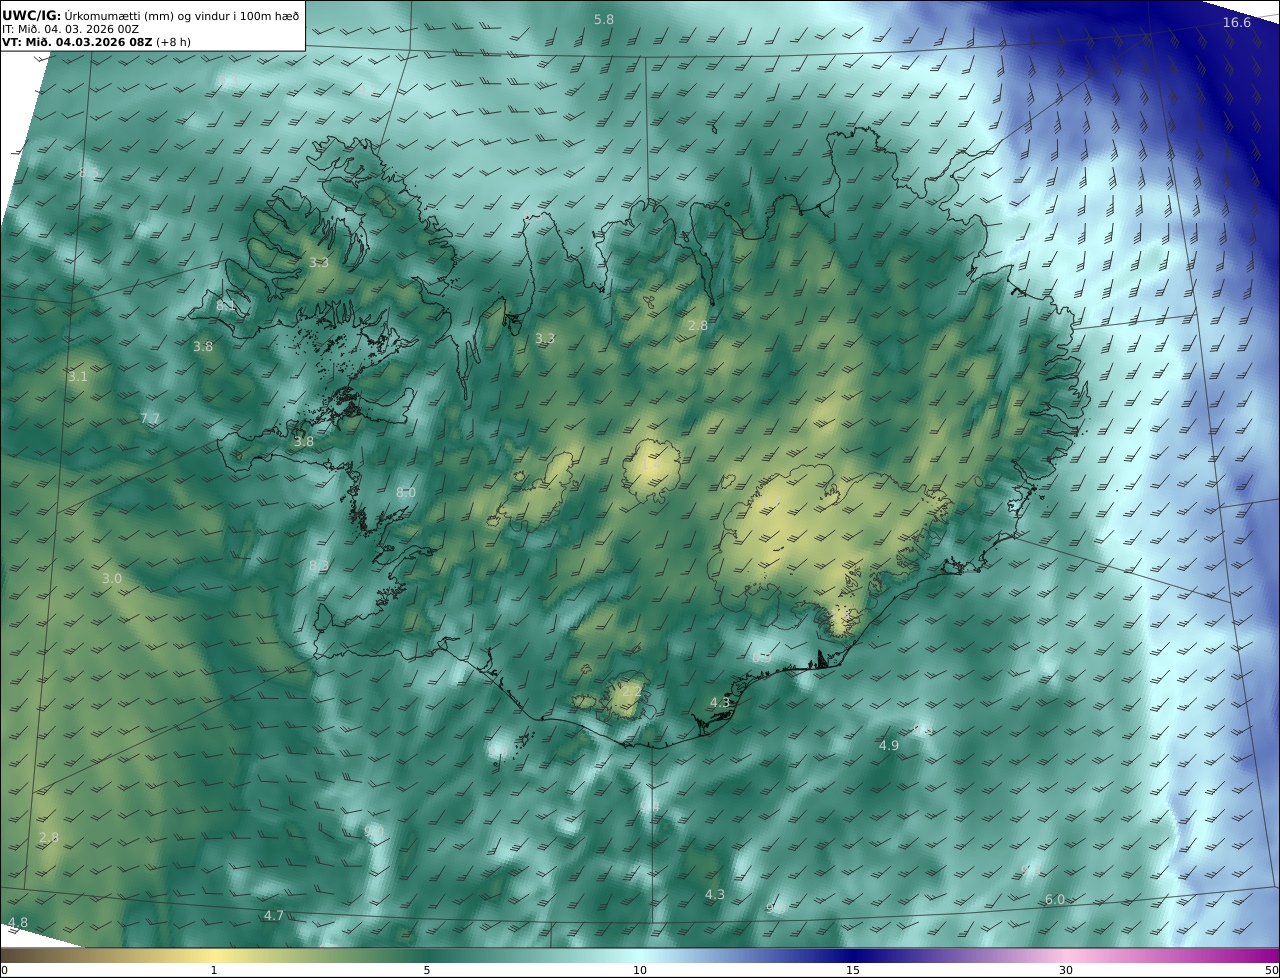Click the colorbar tick label 30
Viewport: 1280px width, 978px height.
(1066, 970)
